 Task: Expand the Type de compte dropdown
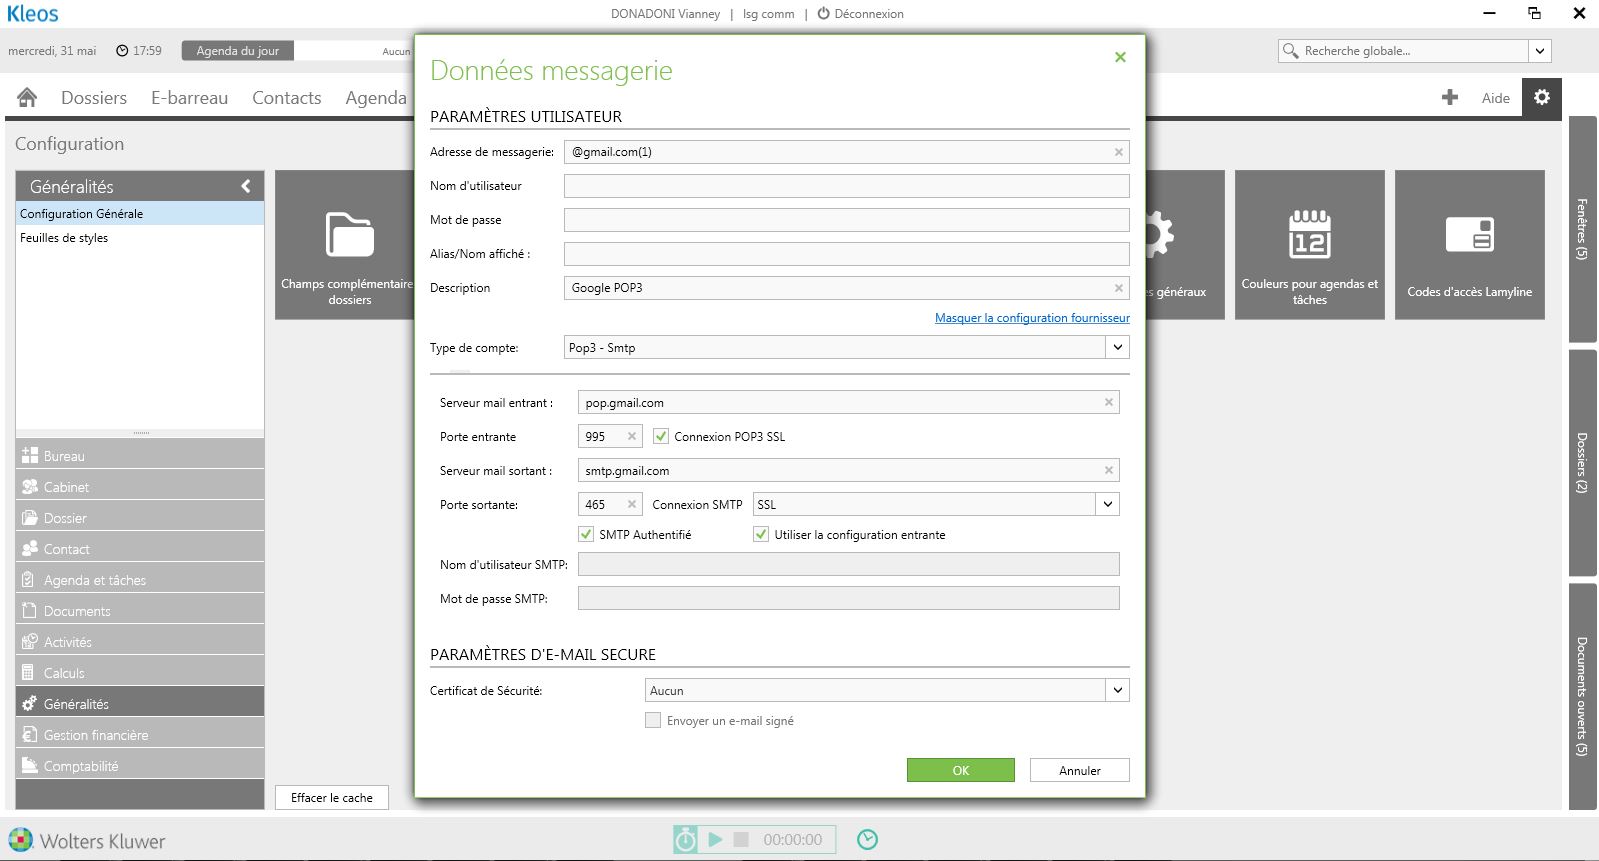pos(1117,347)
